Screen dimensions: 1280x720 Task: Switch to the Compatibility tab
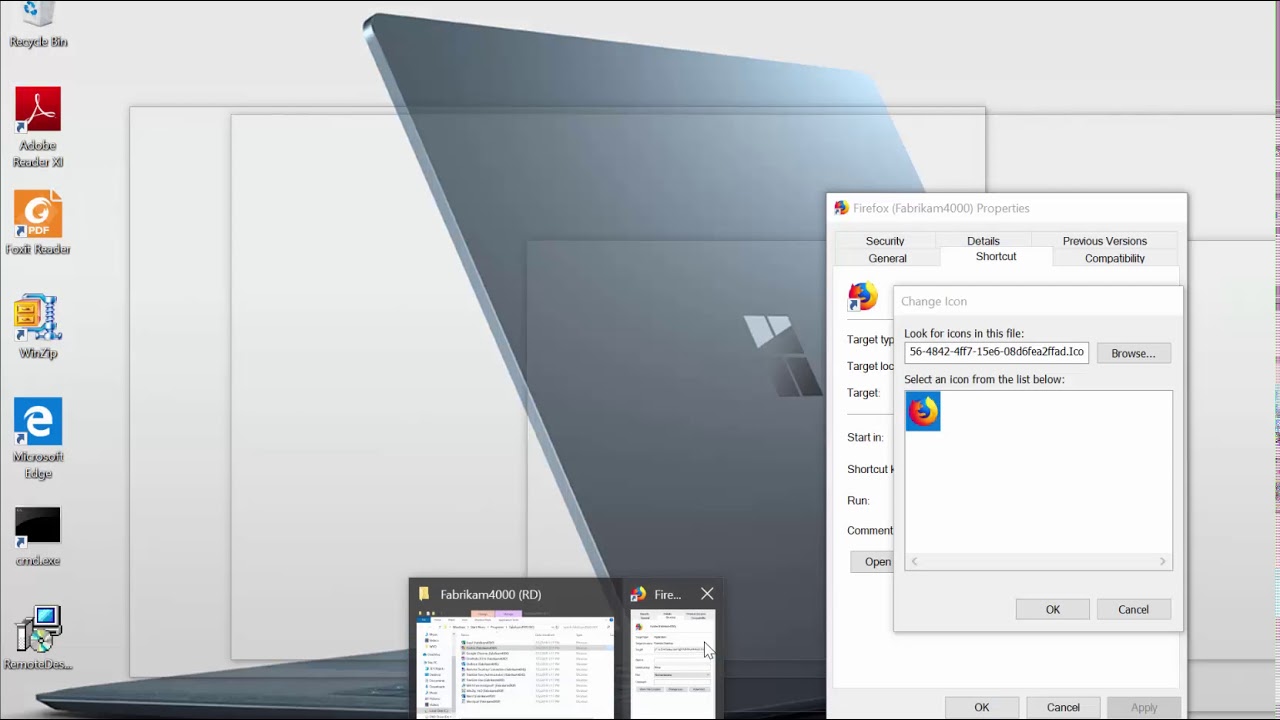click(1115, 258)
